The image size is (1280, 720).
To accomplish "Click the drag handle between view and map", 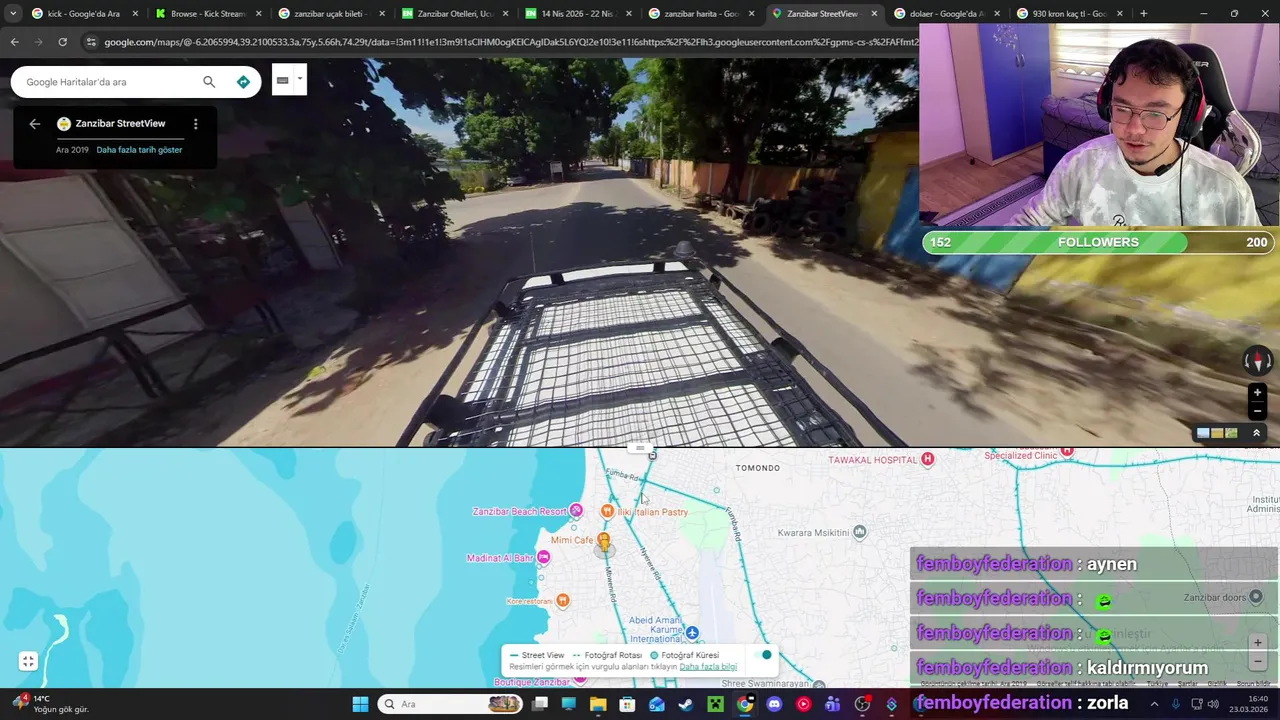I will (x=640, y=448).
